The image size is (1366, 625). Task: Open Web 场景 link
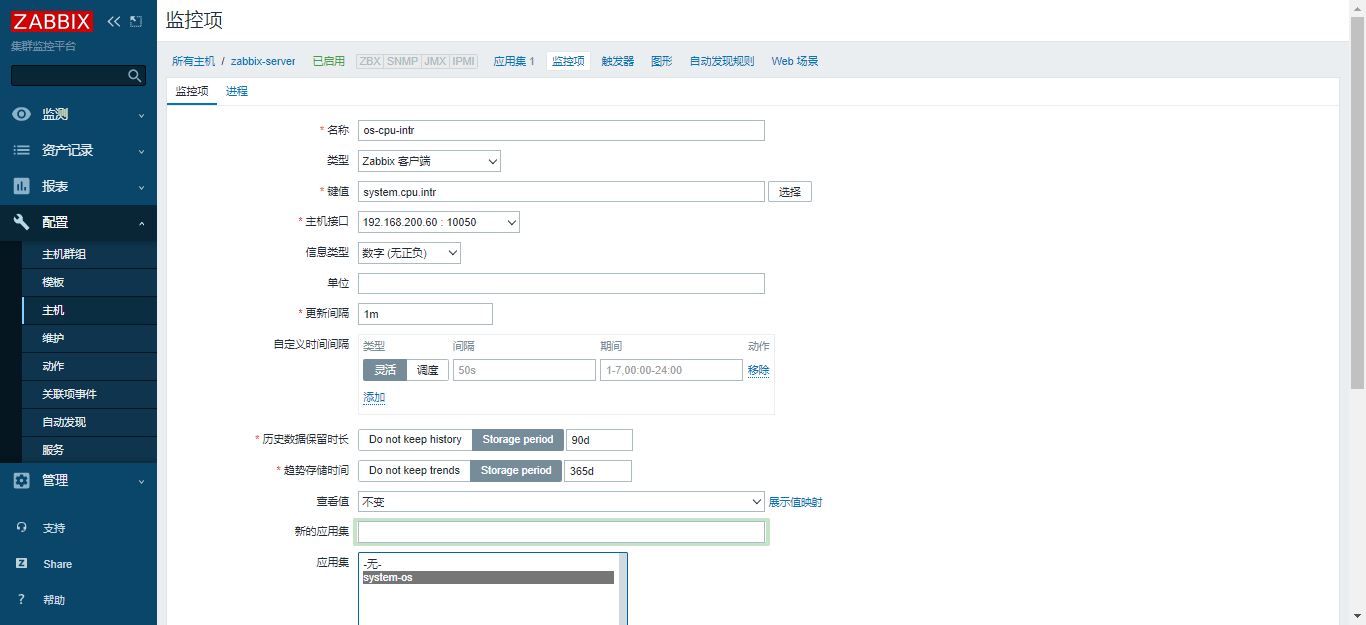pos(795,61)
